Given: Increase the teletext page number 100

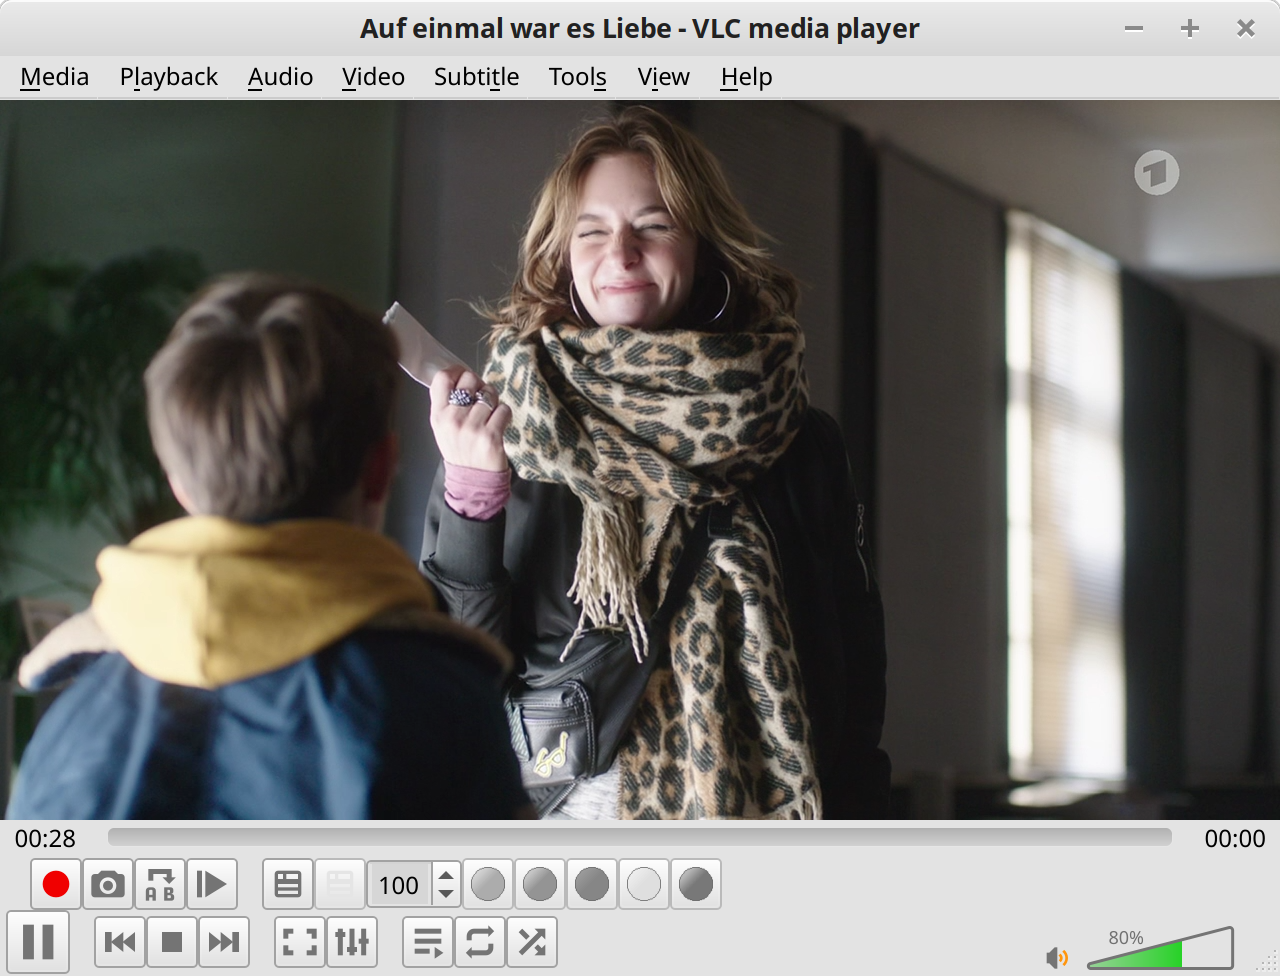Looking at the screenshot, I should pyautogui.click(x=446, y=875).
